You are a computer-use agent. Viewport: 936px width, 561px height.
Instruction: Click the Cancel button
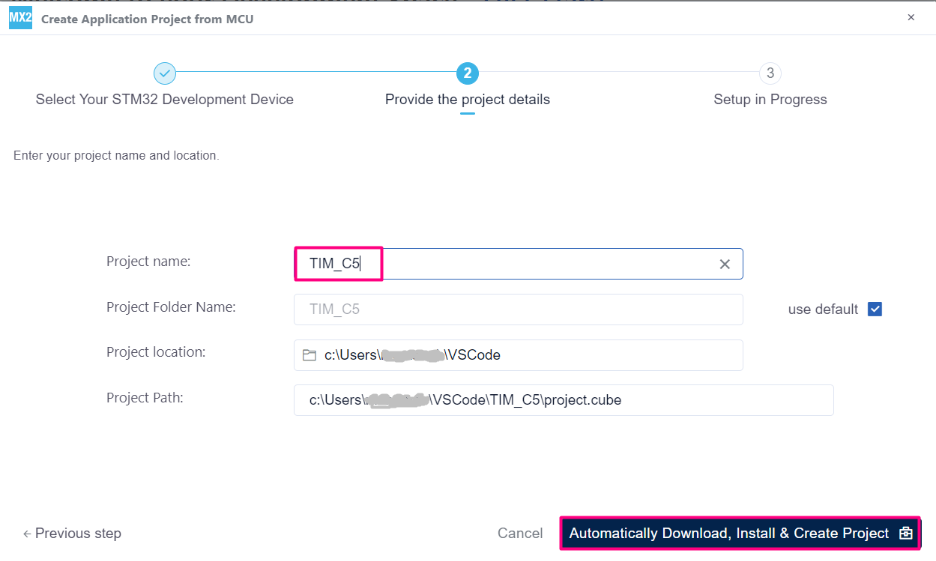(520, 533)
